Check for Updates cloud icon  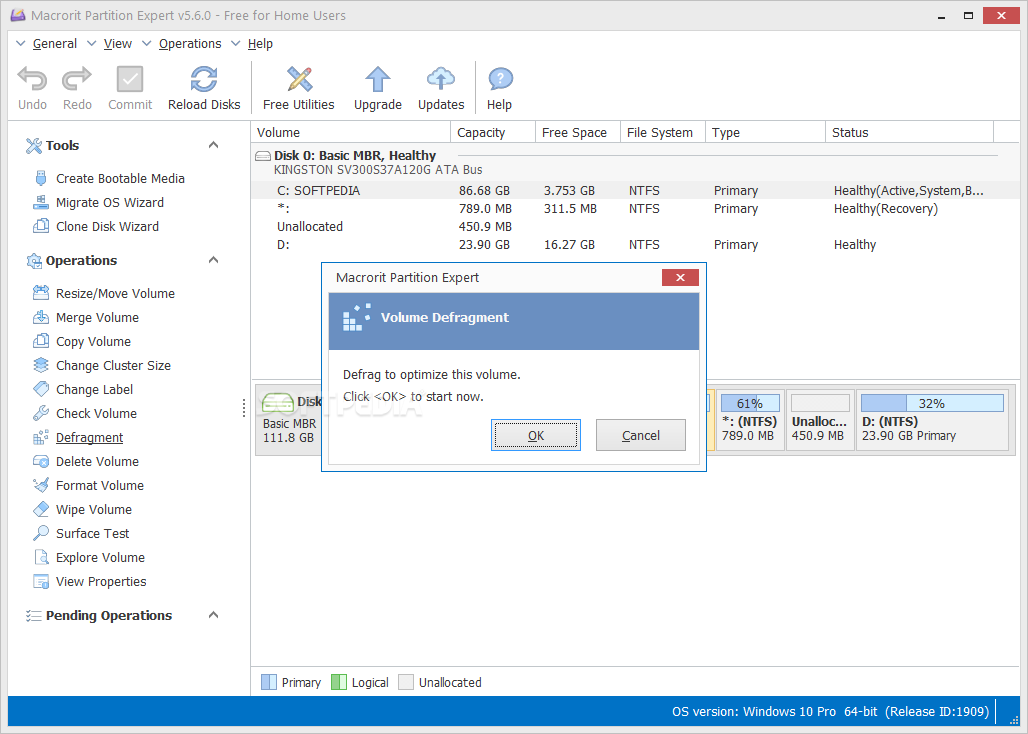[x=441, y=79]
